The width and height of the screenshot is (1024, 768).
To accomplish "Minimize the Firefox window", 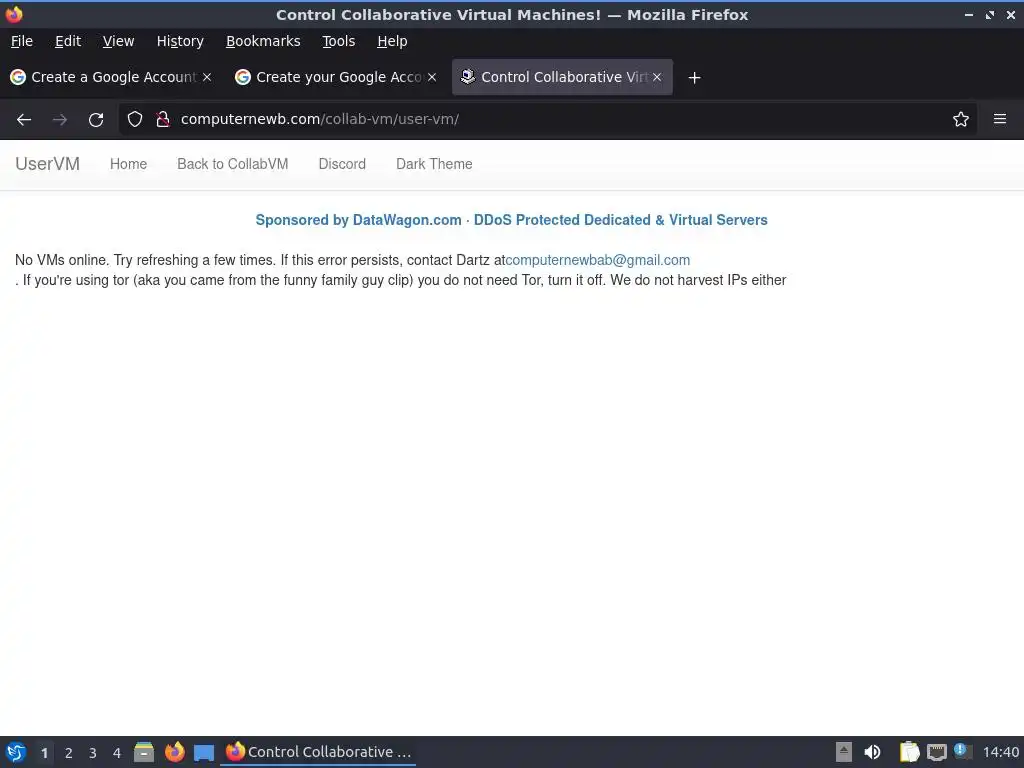I will pyautogui.click(x=969, y=14).
